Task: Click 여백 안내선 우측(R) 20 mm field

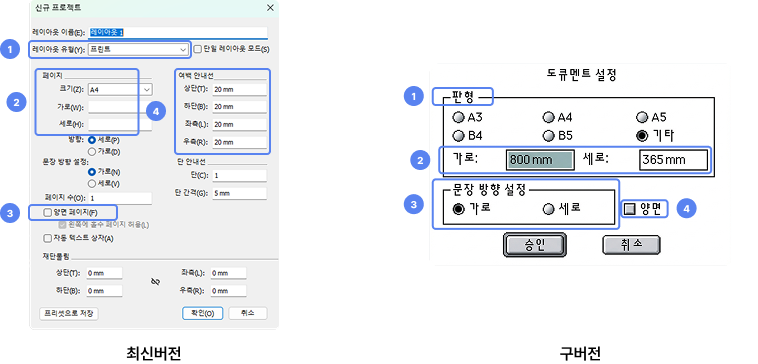Action: pos(239,142)
